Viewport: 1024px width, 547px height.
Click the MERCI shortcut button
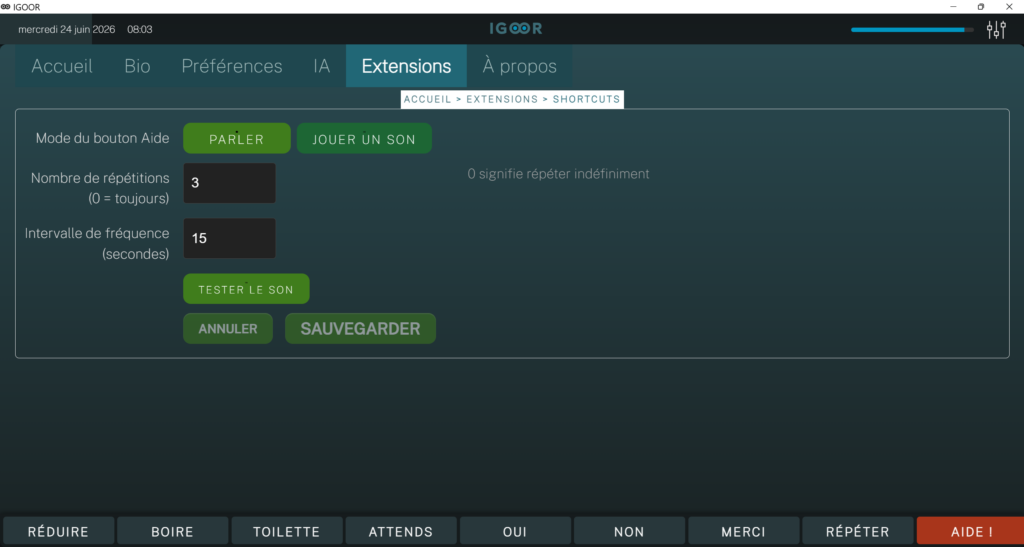[x=744, y=531]
